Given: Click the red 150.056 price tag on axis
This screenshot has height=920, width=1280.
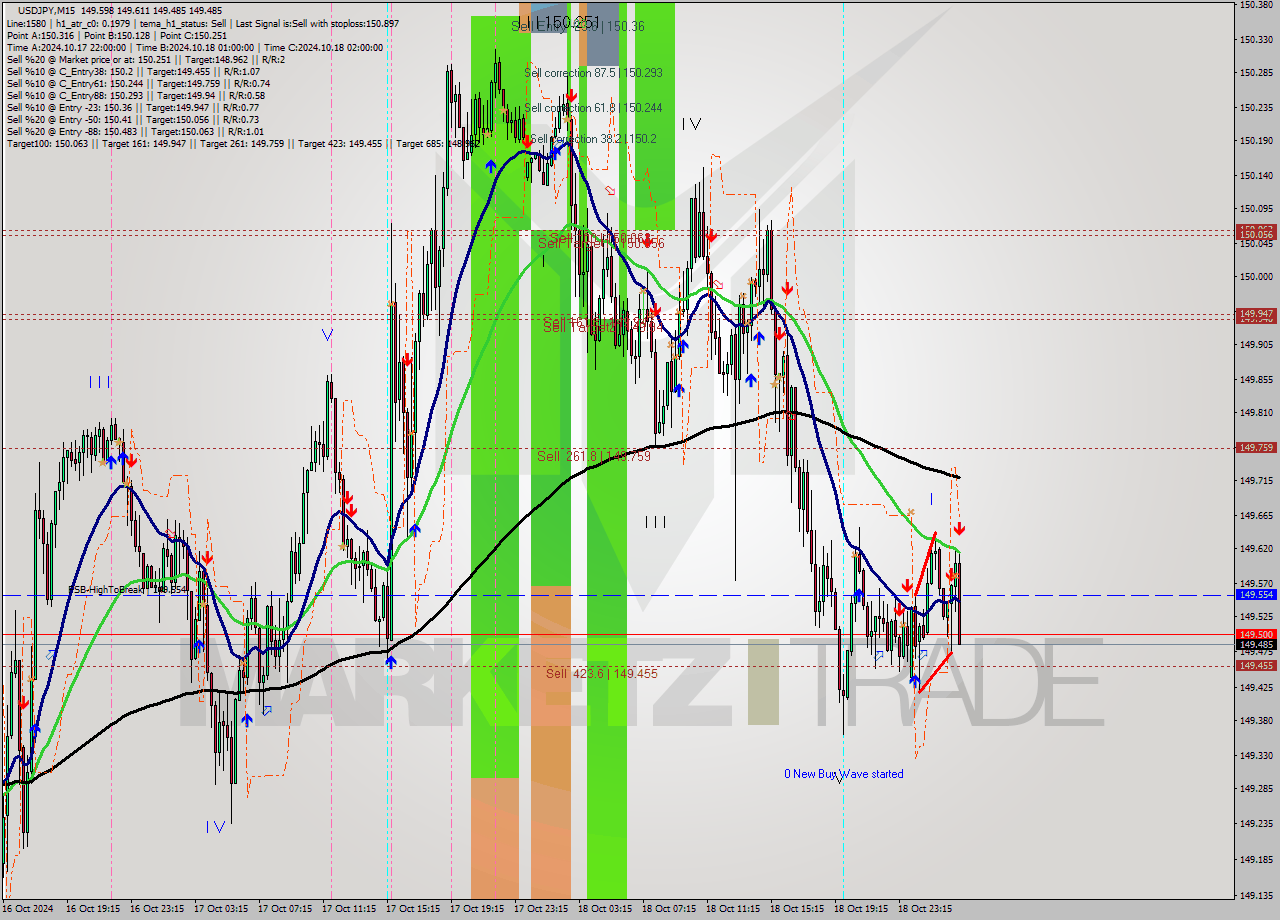Looking at the screenshot, I should click(1256, 234).
